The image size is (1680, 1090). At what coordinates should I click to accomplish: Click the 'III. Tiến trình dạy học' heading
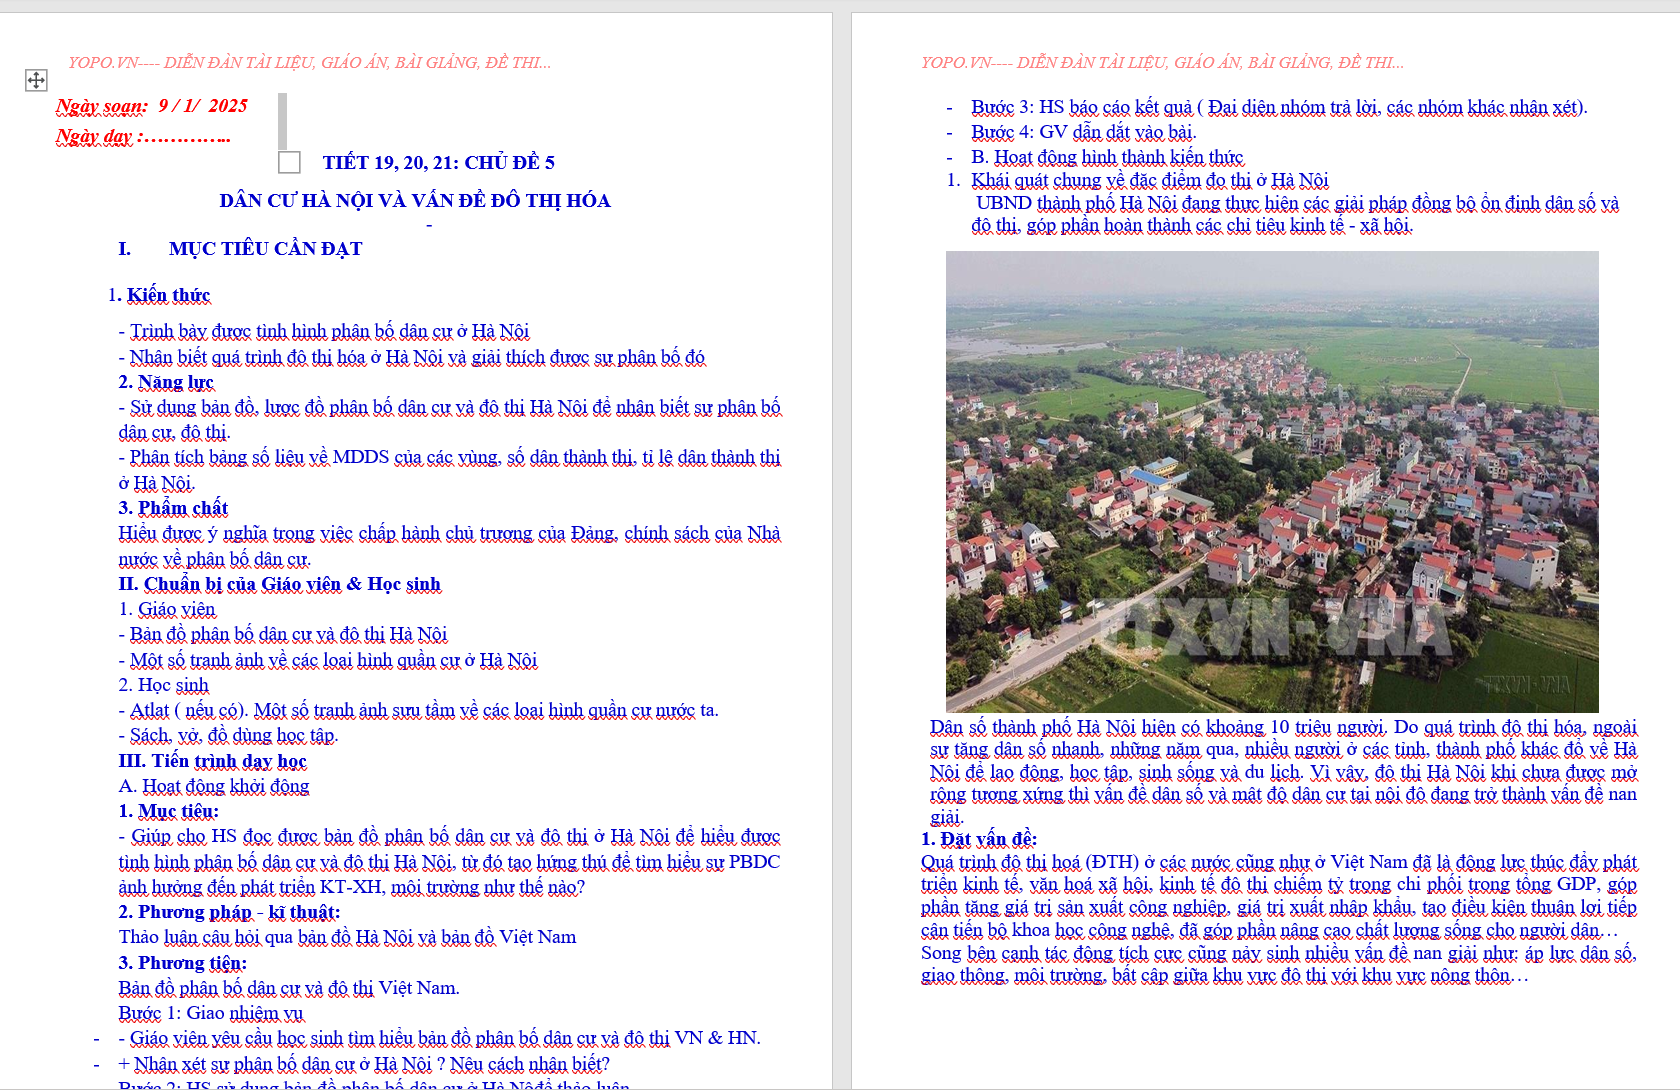(x=212, y=761)
